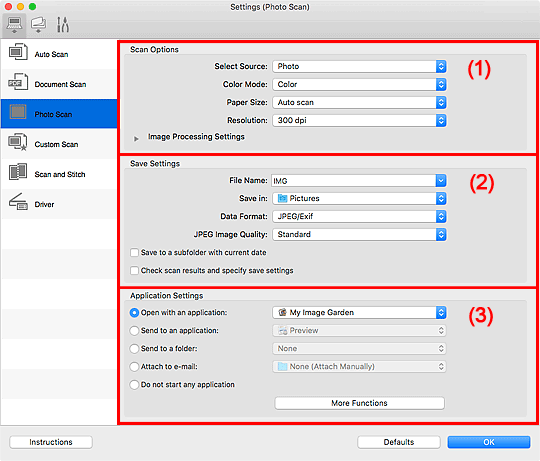The image size is (540, 461).
Task: Open the General Settings tools icon
Action: (63, 25)
